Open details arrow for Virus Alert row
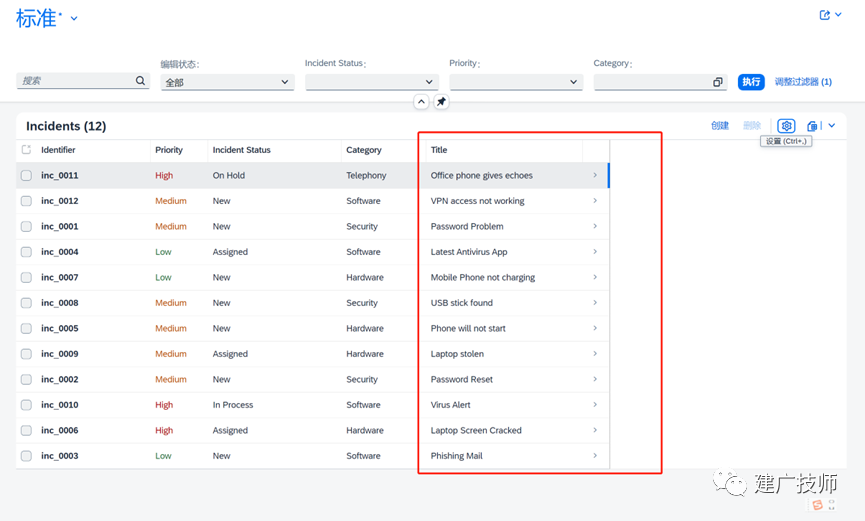865x521 pixels. [x=595, y=405]
